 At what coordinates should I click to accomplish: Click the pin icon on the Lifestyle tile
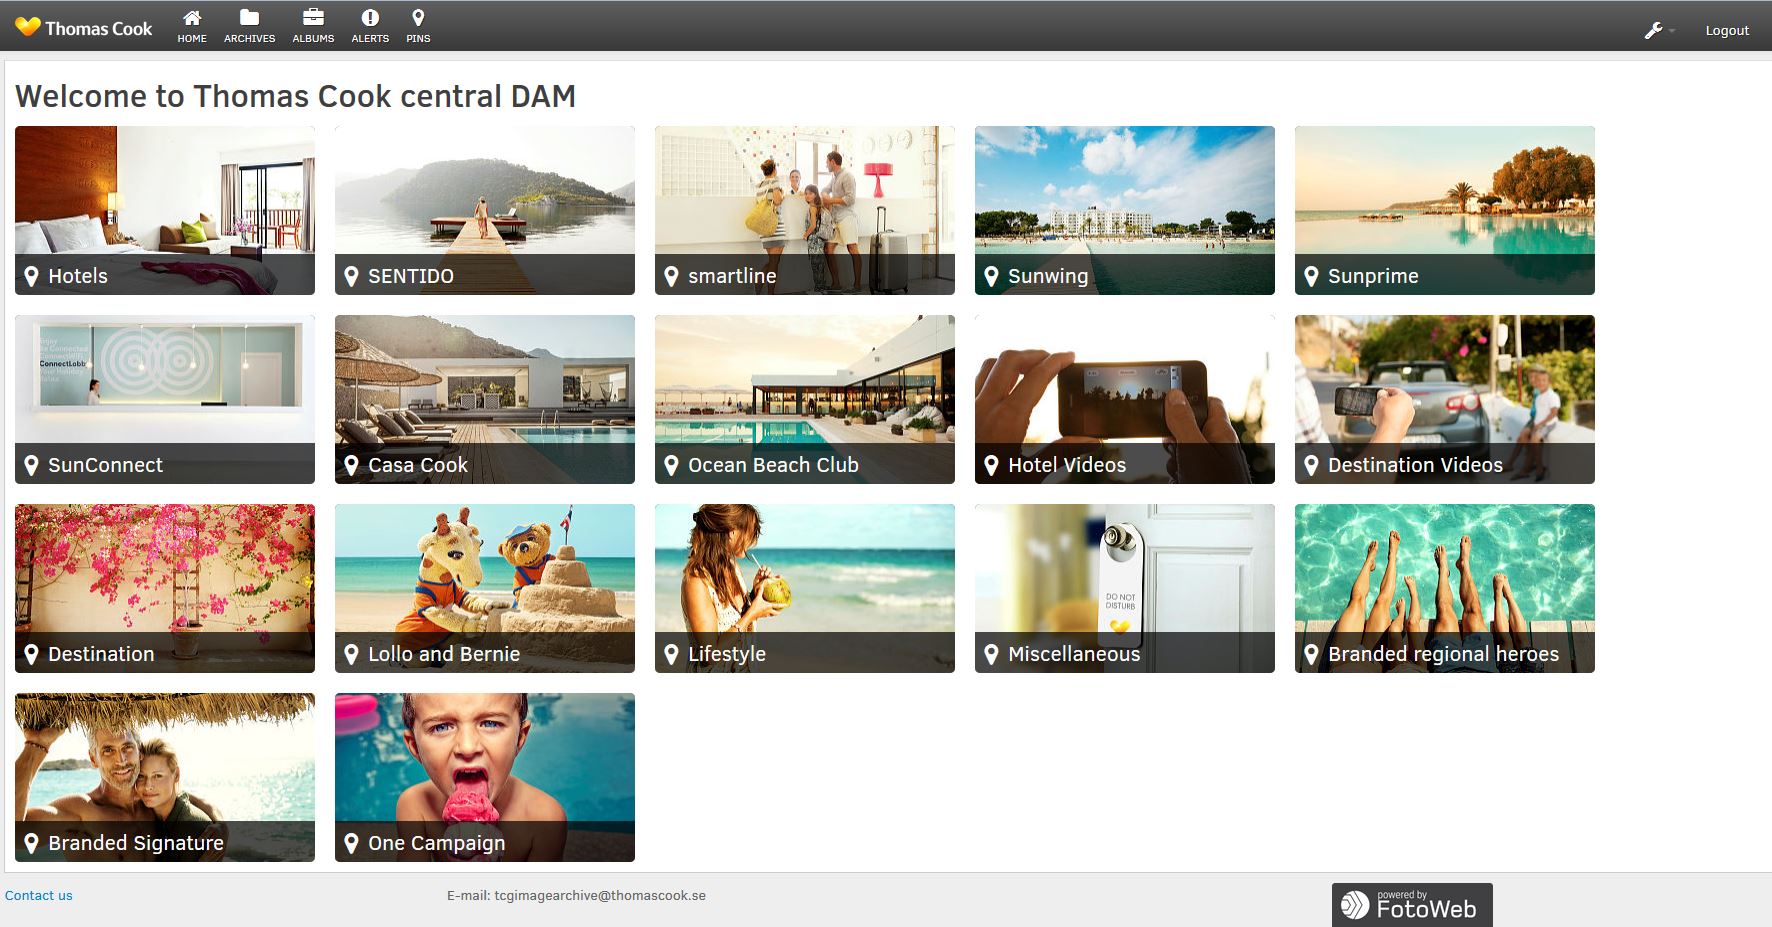671,654
